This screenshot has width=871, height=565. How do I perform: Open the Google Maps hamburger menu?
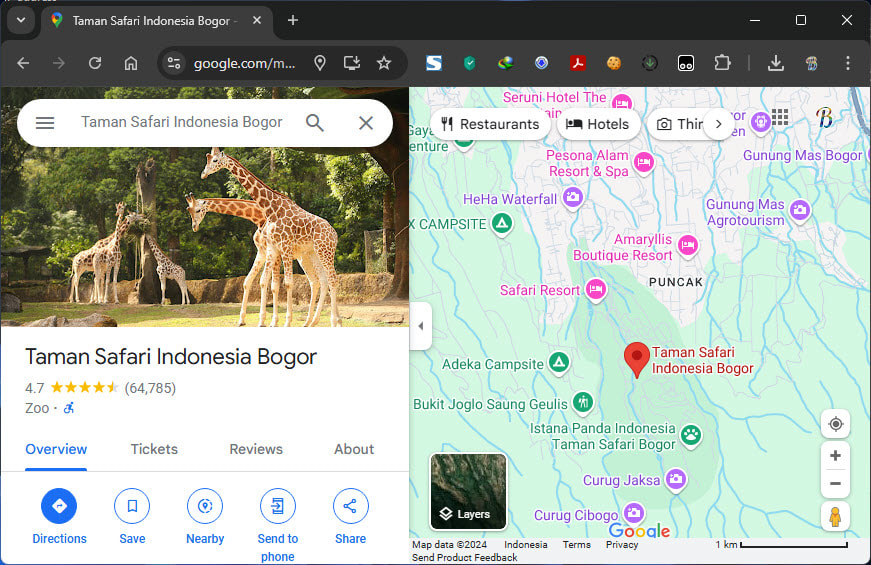pos(45,123)
